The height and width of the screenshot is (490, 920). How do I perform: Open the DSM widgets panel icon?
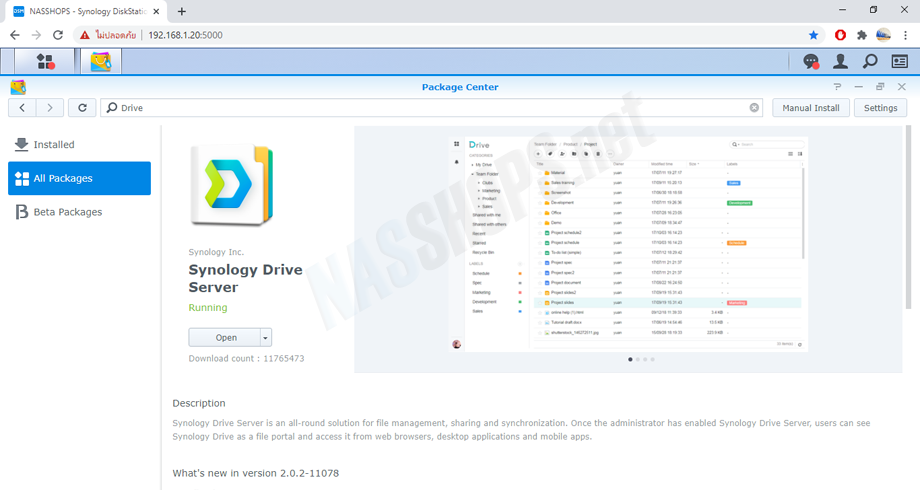point(899,61)
